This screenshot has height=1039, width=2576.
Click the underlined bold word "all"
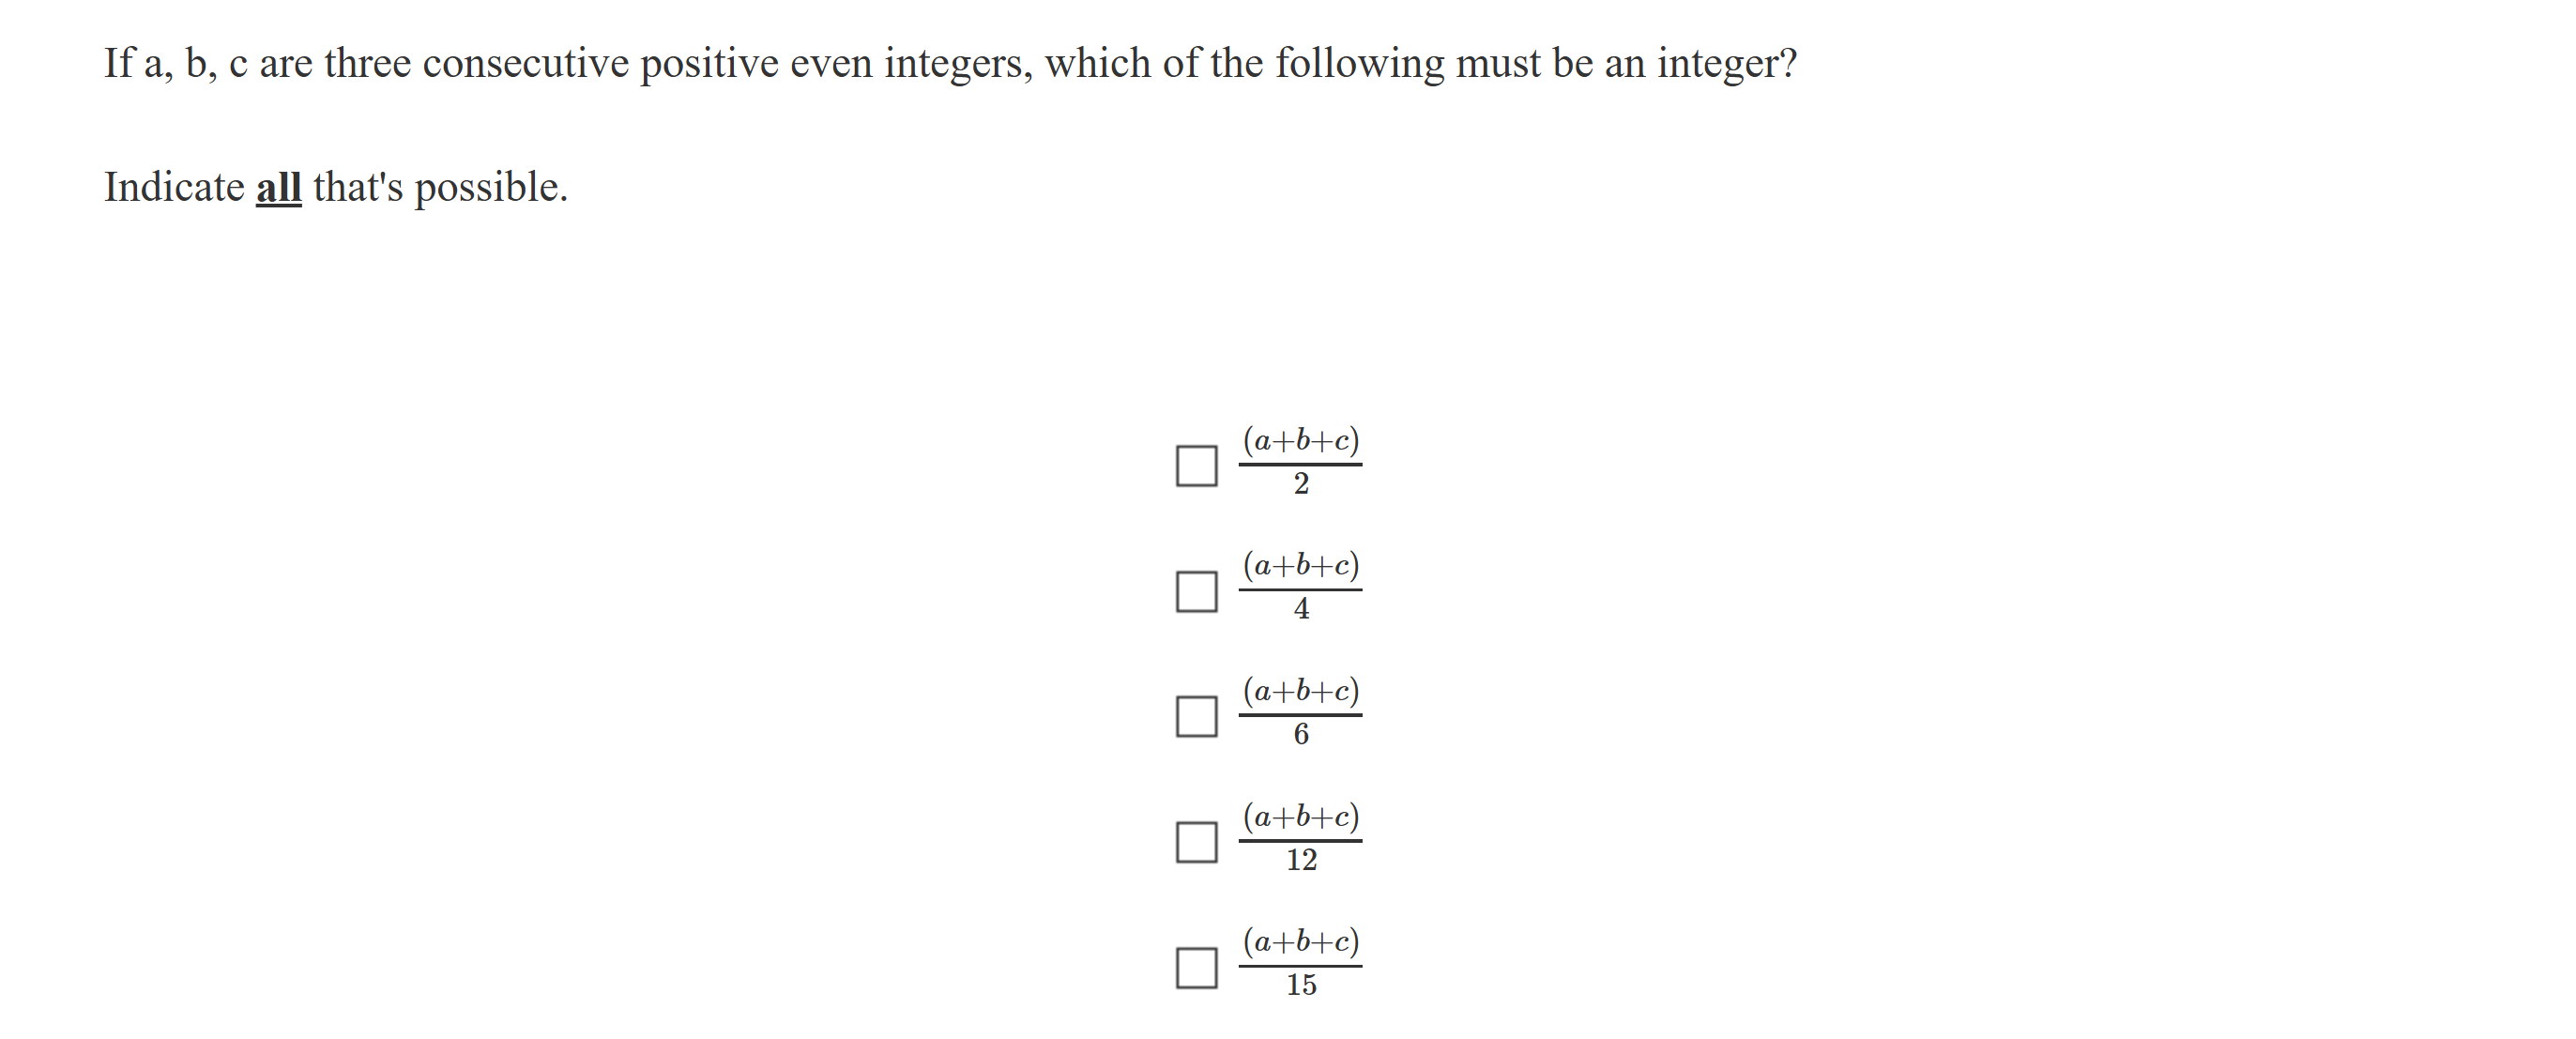point(278,188)
